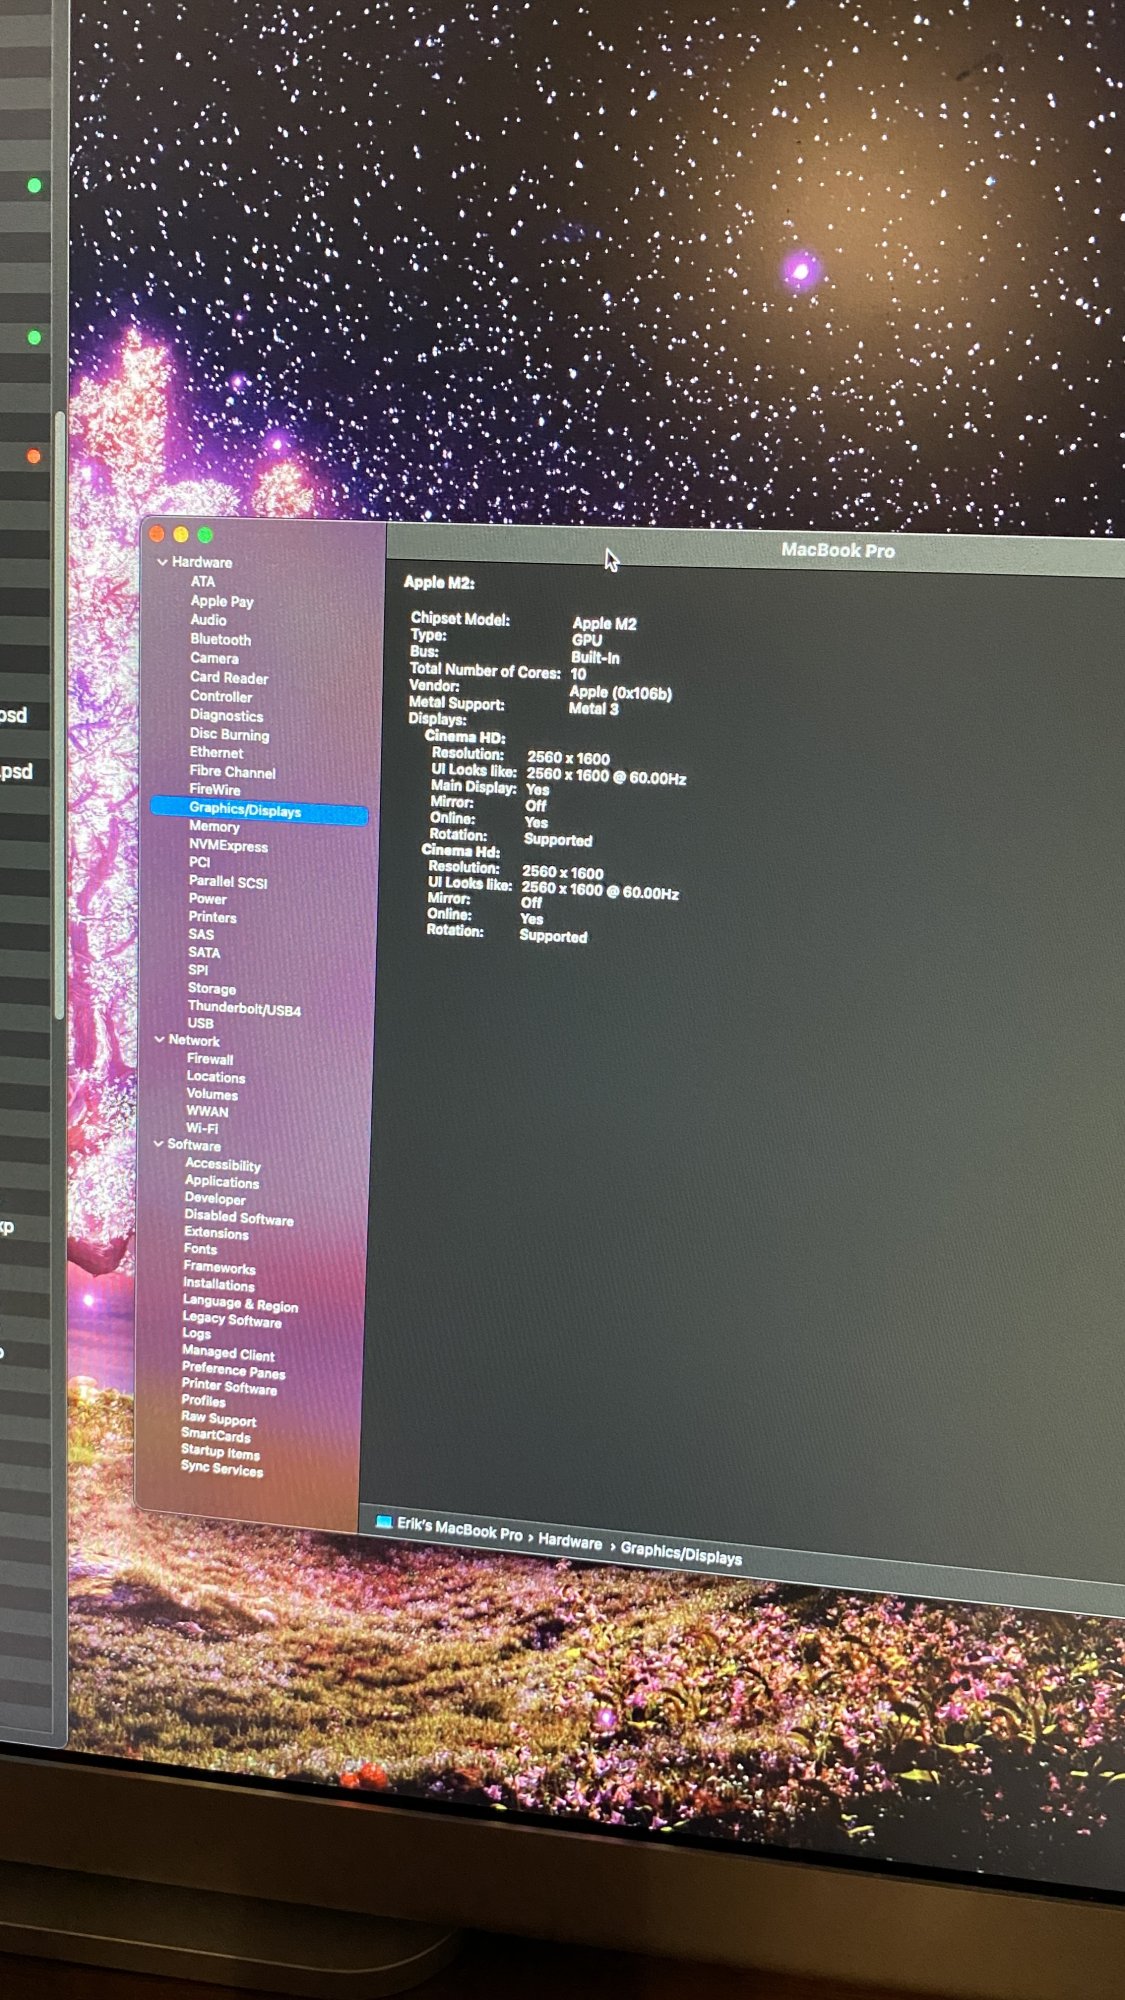Open the FireWire entry
The image size is (1125, 2000).
(x=214, y=789)
